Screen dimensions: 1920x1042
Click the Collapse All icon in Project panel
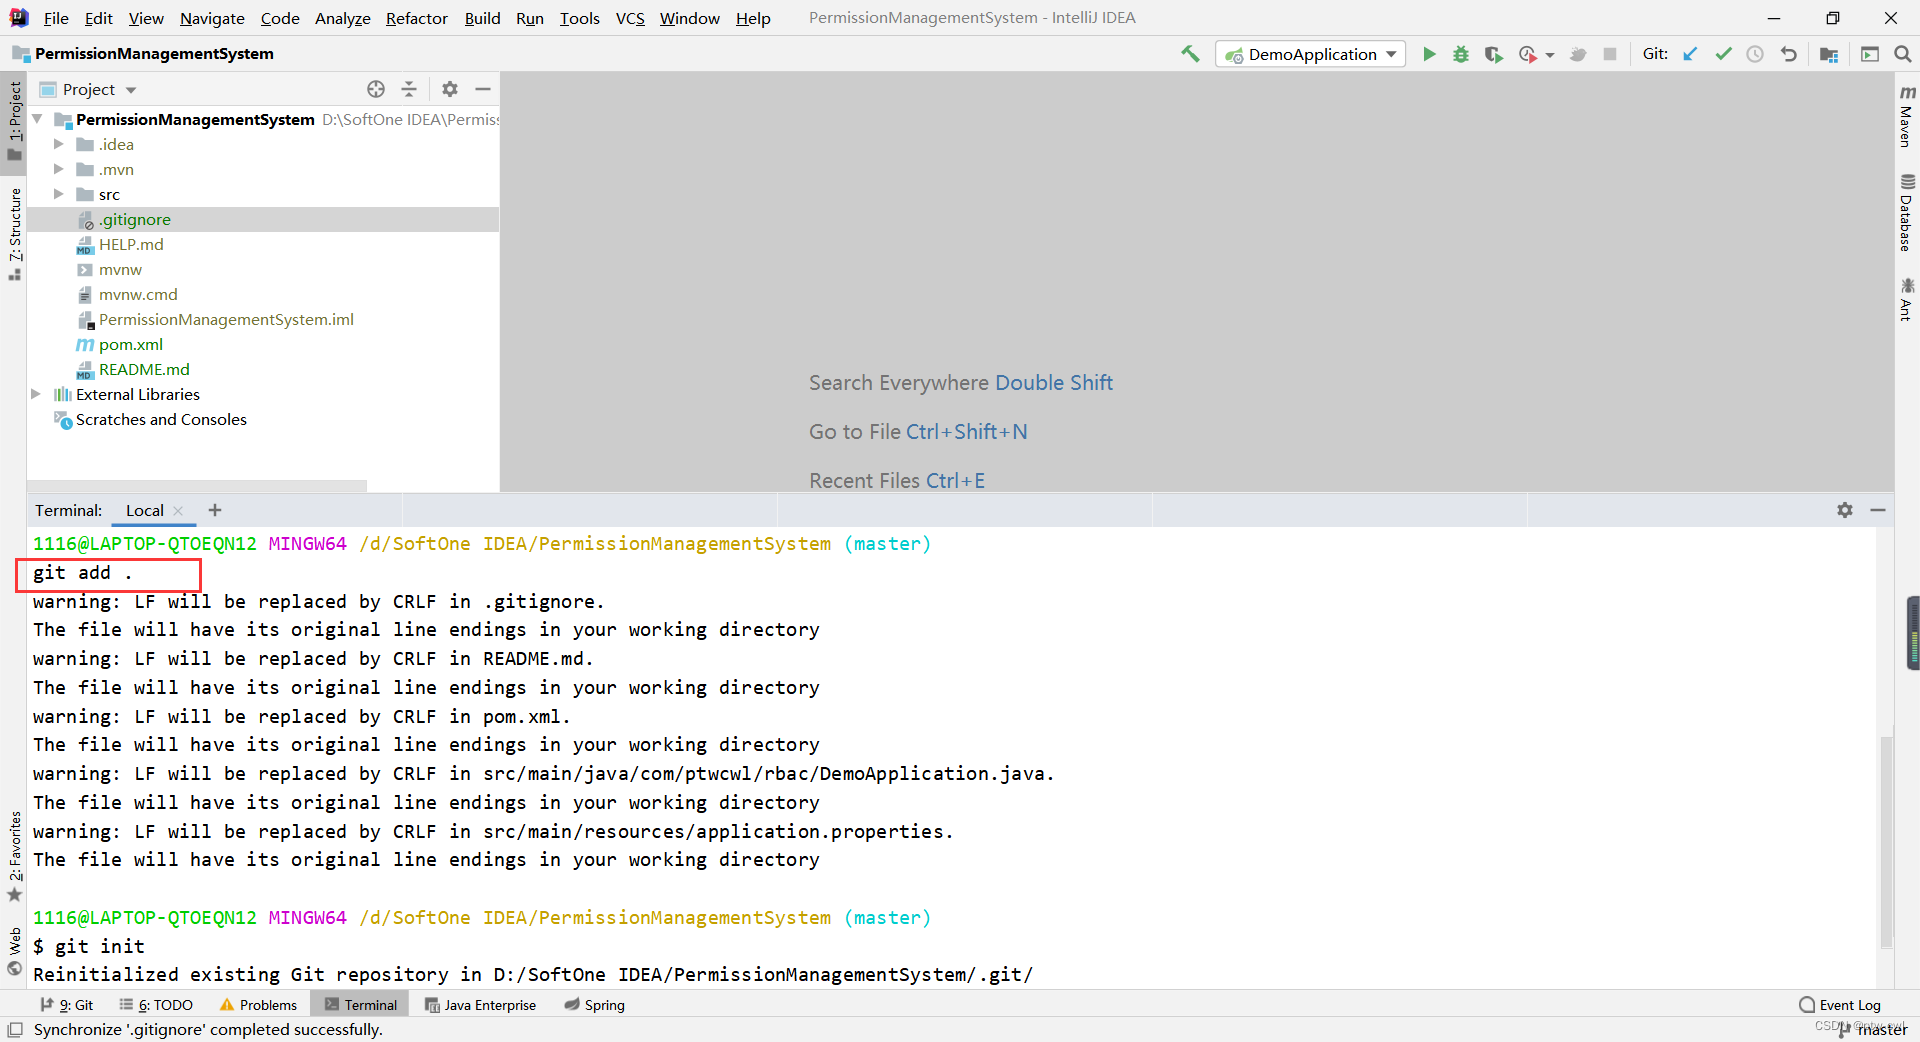coord(409,89)
